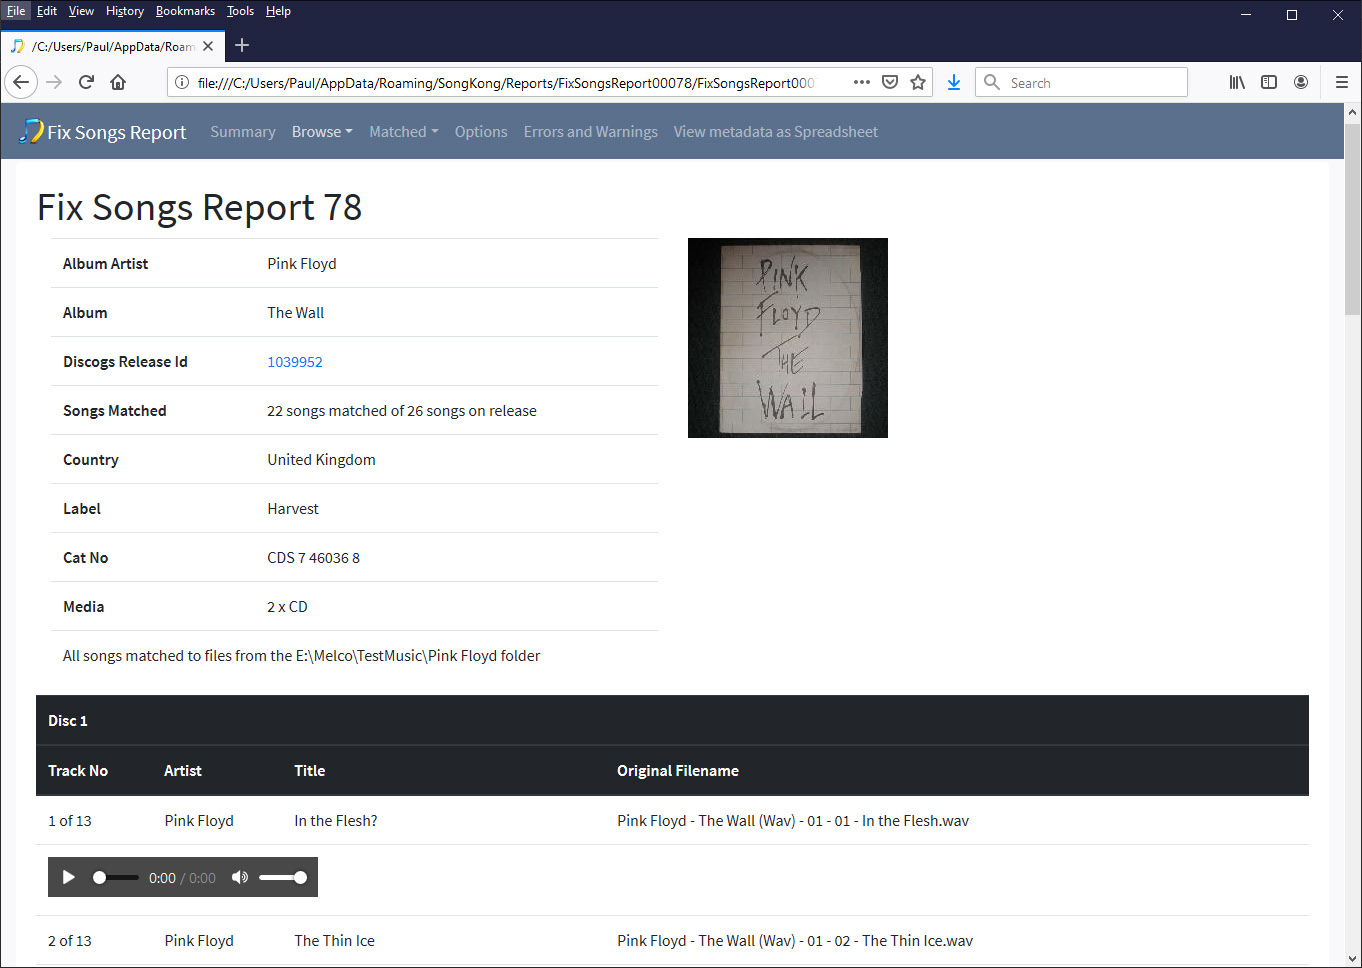
Task: Select the 'In the Flesh?' title cell
Action: (x=336, y=820)
